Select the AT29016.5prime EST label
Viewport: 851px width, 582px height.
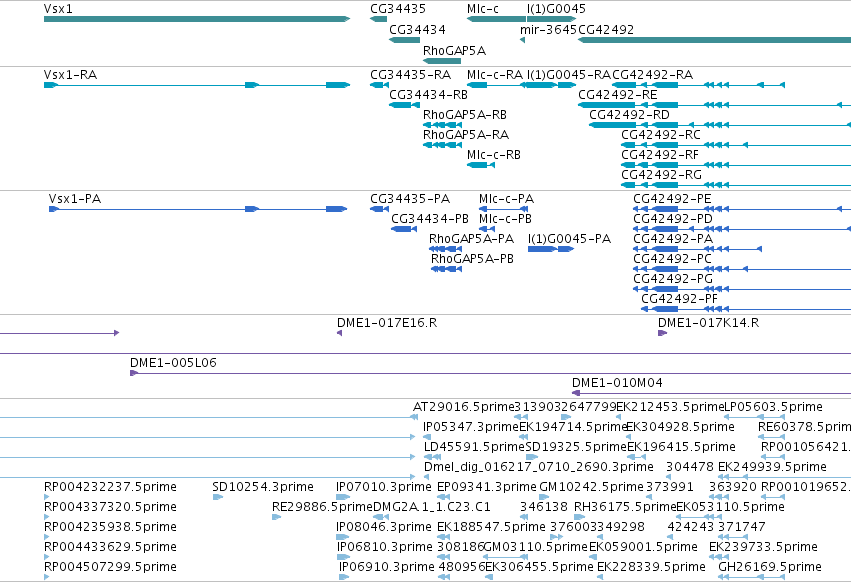coord(463,407)
